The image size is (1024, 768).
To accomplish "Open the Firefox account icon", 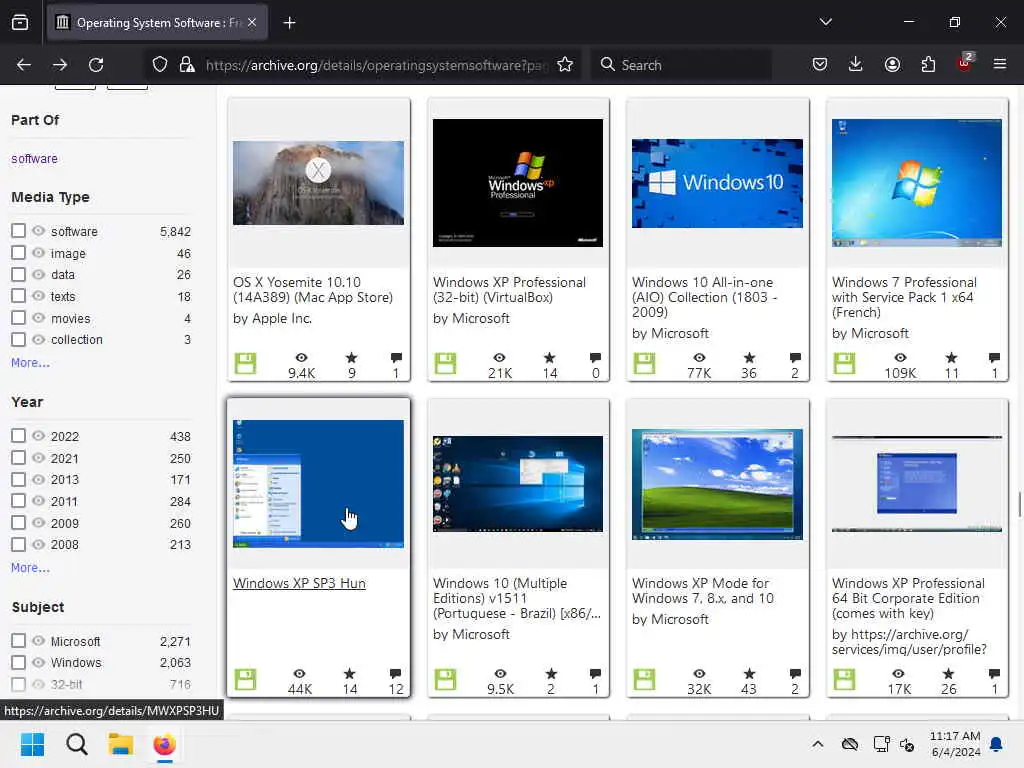I will 892,64.
